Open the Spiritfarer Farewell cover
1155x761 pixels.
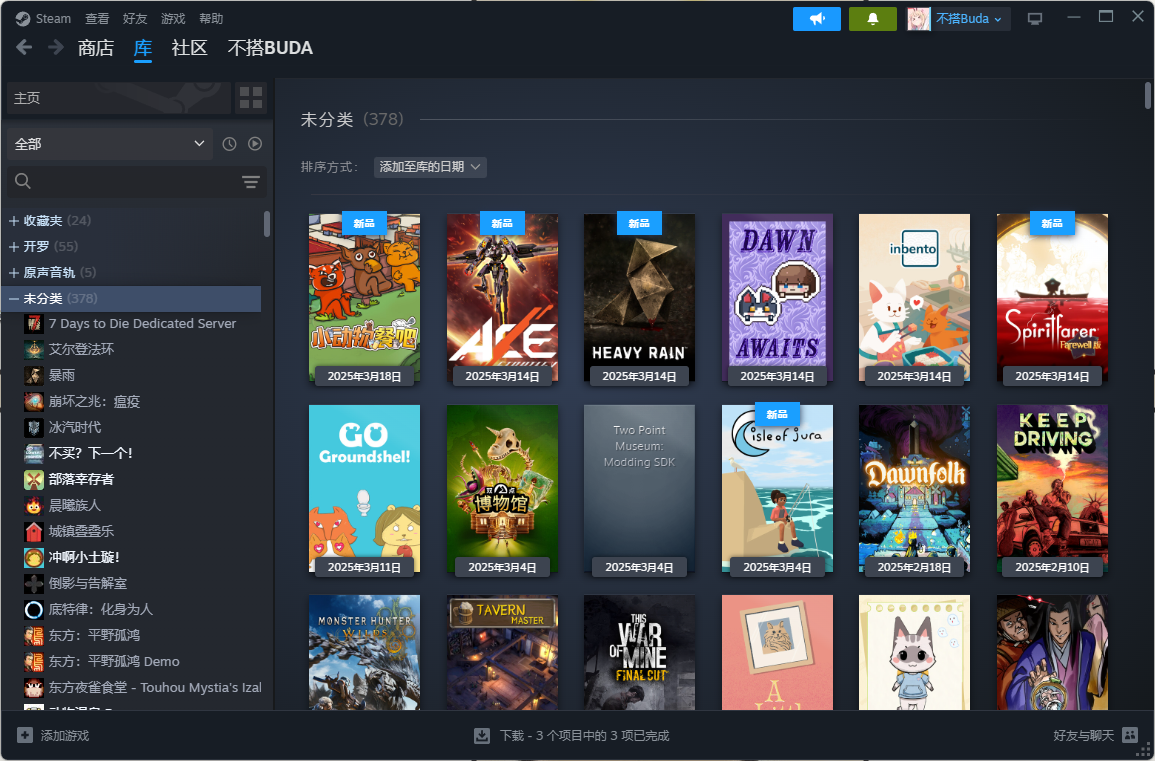click(x=1052, y=298)
